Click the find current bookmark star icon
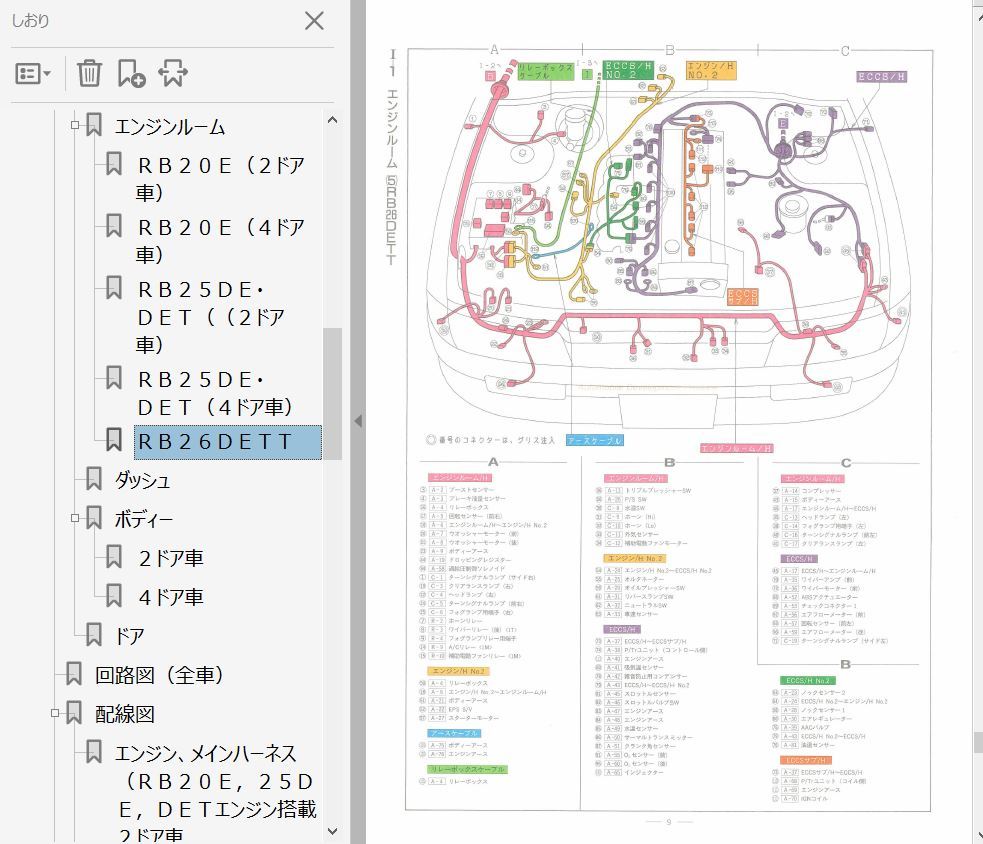983x844 pixels. click(173, 73)
